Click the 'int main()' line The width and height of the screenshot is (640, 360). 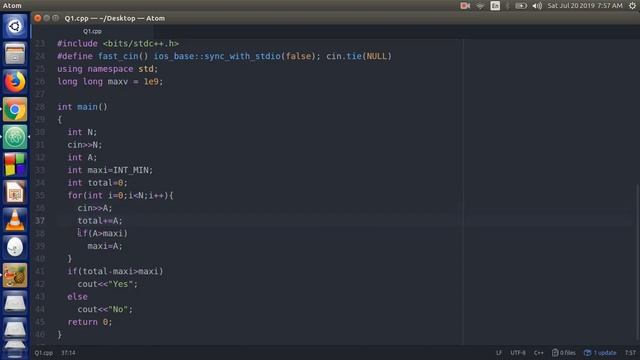coord(82,107)
